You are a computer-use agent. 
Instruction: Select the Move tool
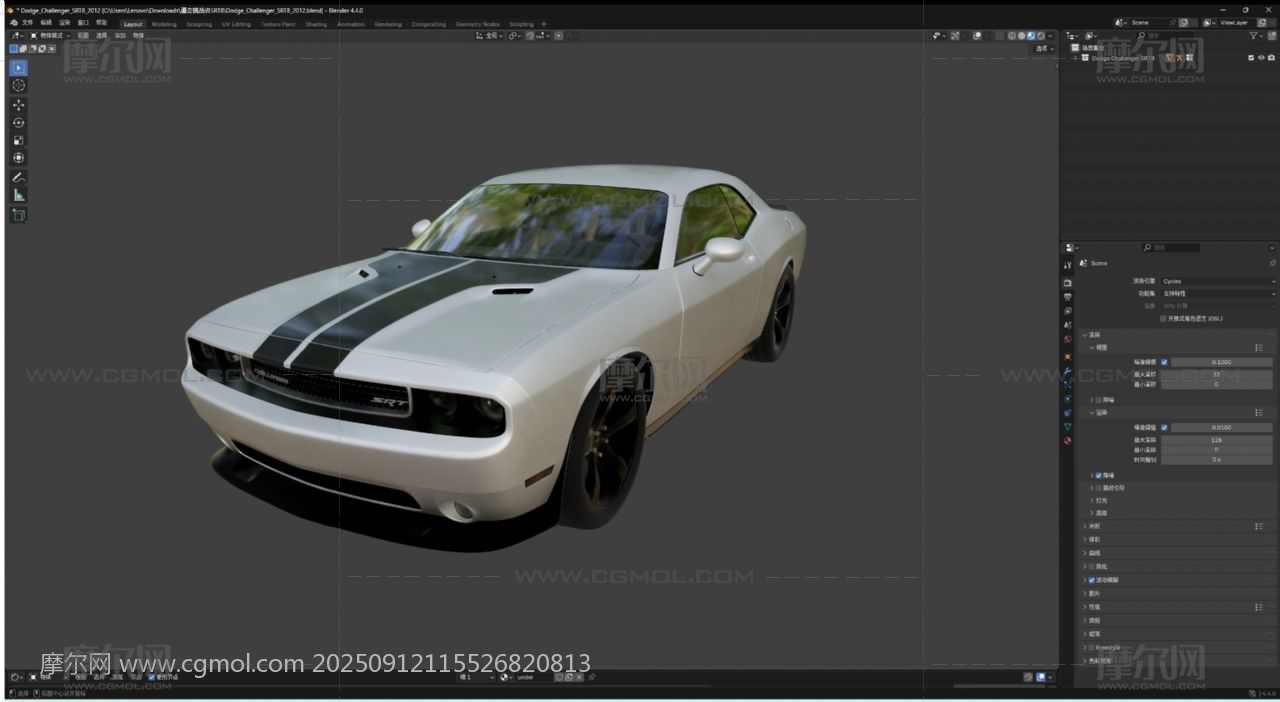tap(18, 105)
